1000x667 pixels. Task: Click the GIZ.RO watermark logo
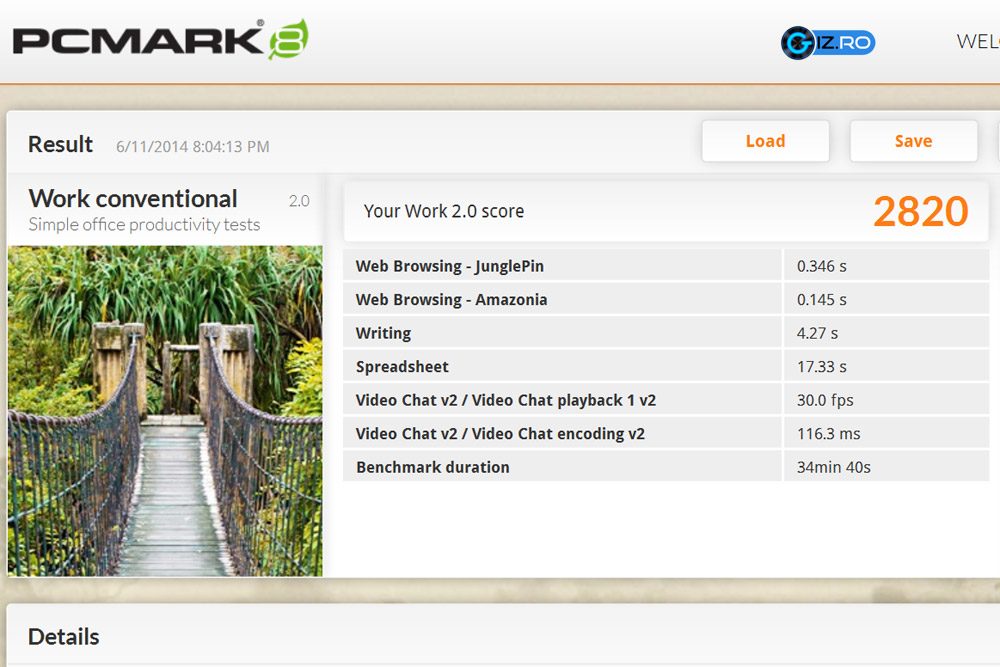tap(828, 43)
